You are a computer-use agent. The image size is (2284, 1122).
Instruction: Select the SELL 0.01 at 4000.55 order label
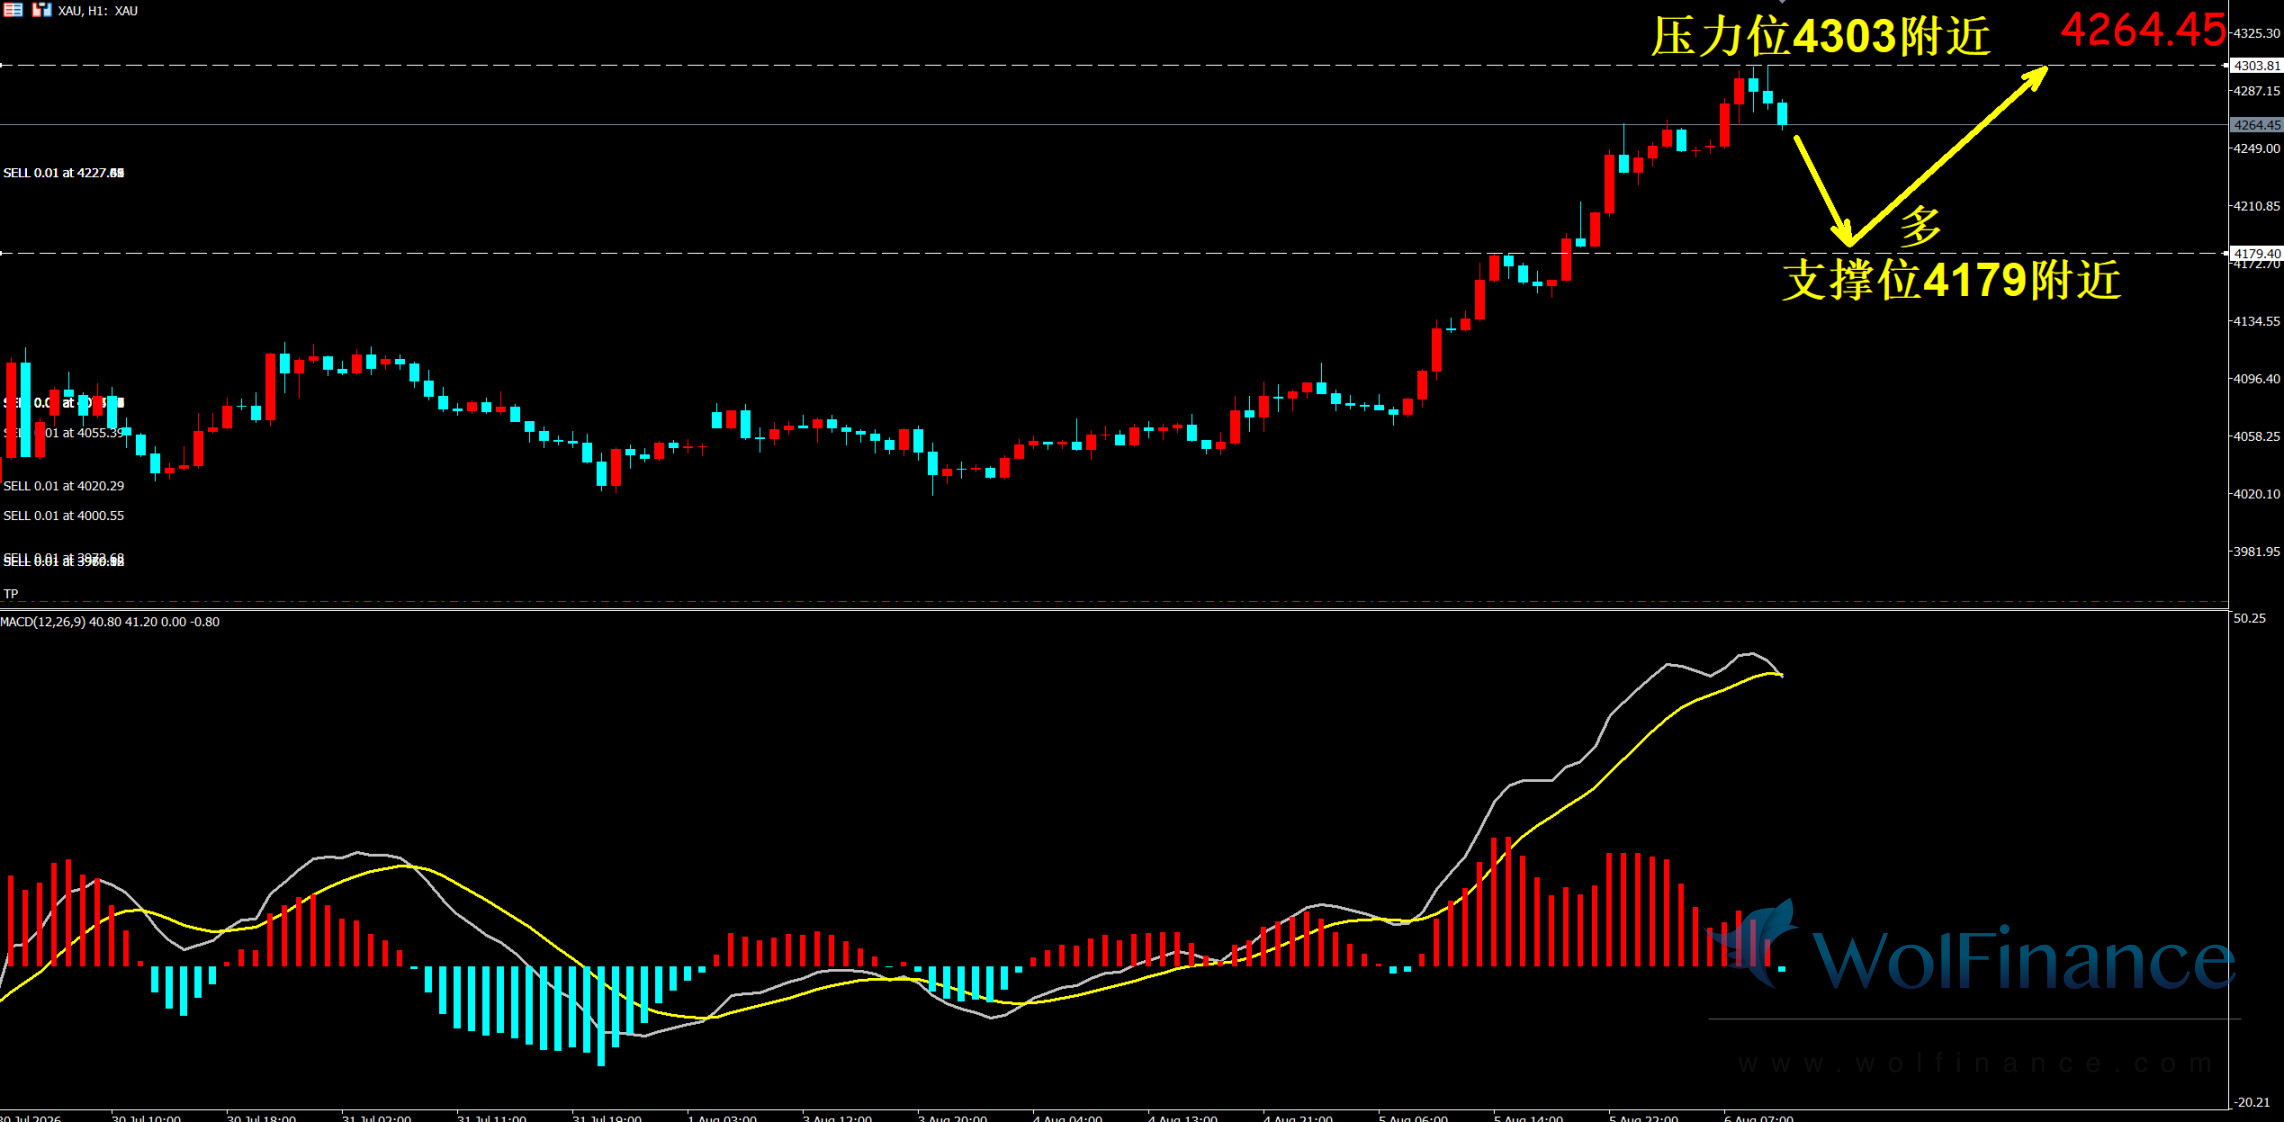coord(64,516)
